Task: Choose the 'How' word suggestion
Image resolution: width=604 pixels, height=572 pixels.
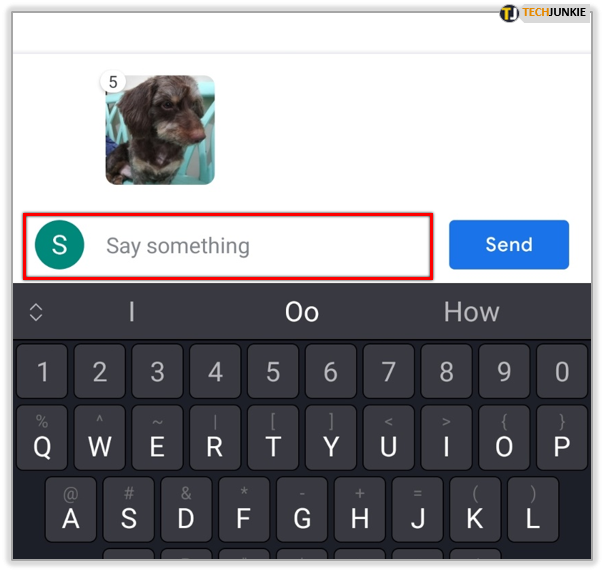Action: 471,312
